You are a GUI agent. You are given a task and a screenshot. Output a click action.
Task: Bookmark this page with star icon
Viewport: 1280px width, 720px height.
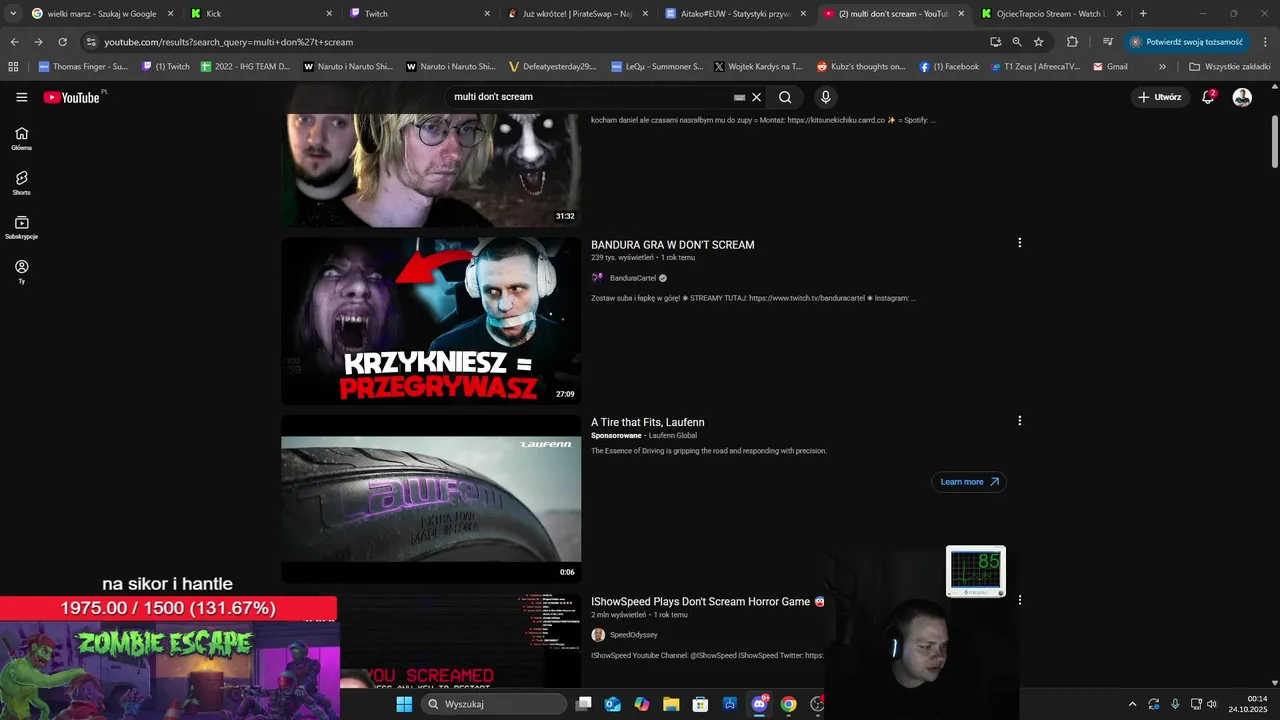[x=1039, y=42]
